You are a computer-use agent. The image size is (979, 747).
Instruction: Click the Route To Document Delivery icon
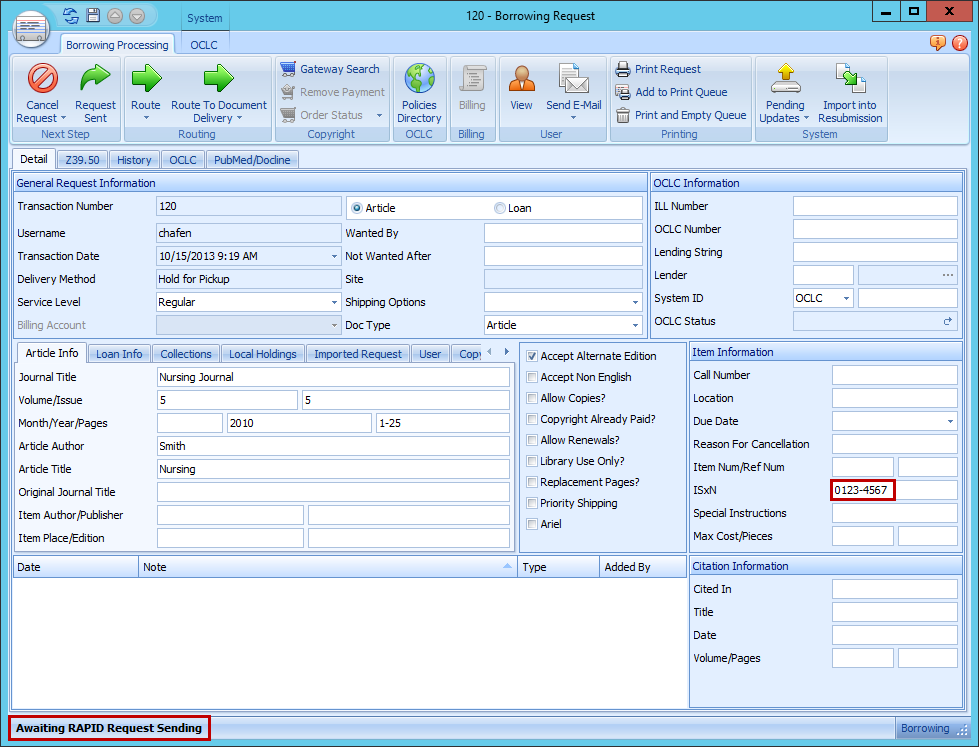tap(218, 79)
